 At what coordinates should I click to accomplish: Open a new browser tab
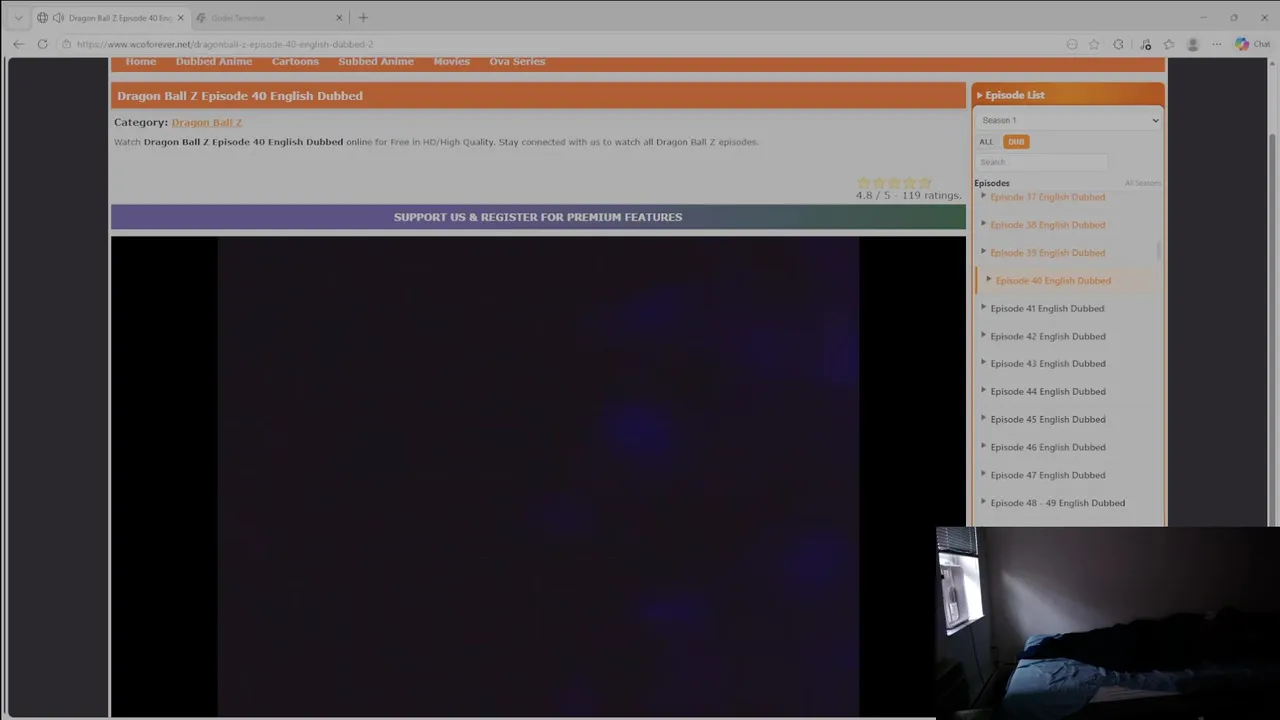[x=363, y=18]
